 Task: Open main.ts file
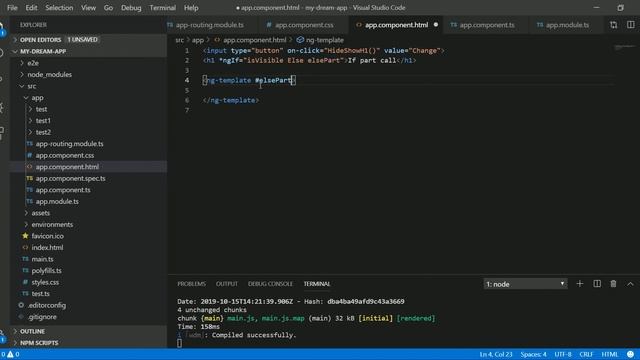[88, 259]
